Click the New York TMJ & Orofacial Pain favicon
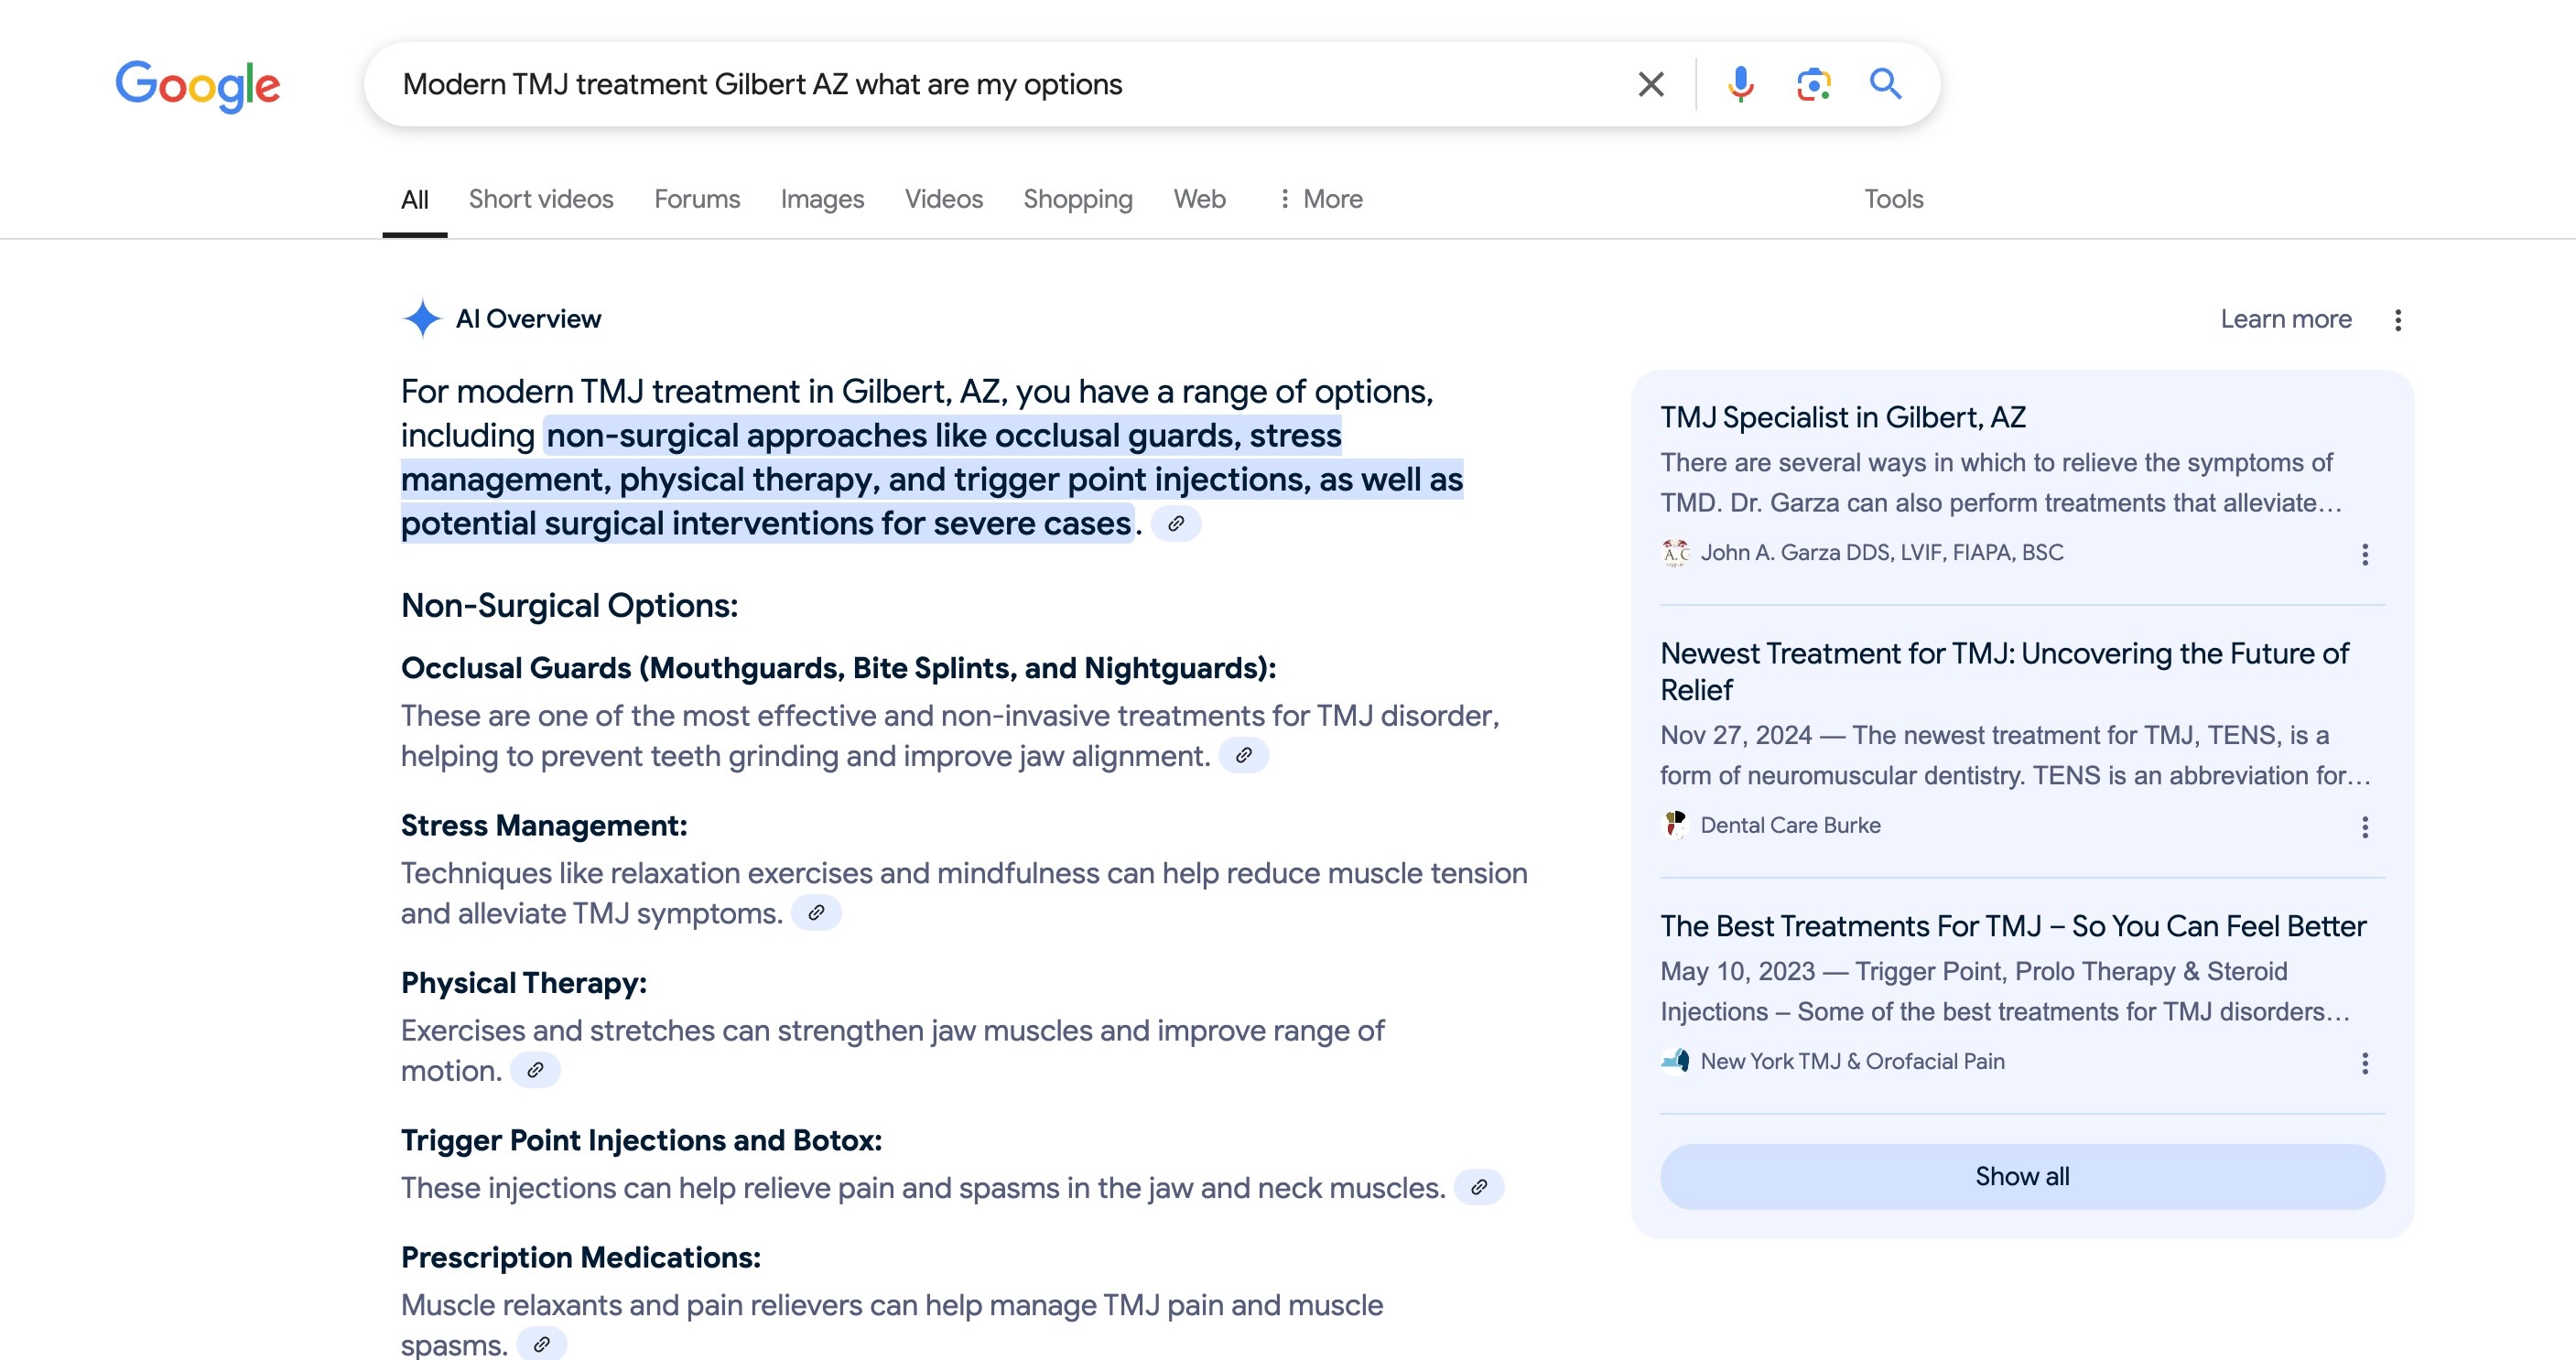 pyautogui.click(x=1675, y=1061)
